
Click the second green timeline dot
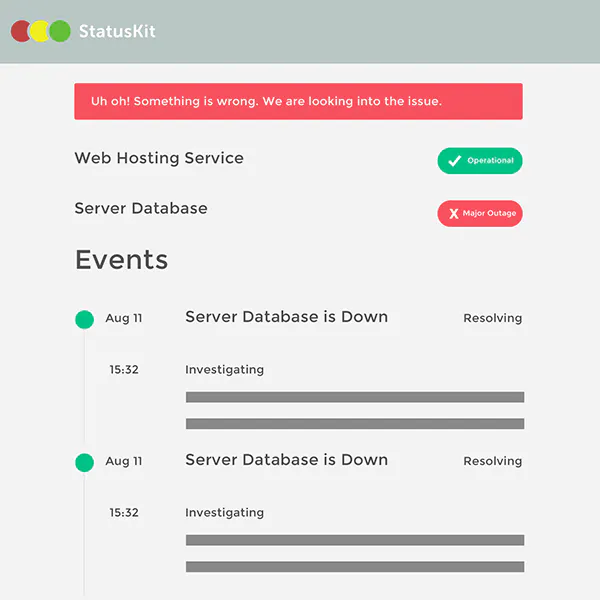85,463
